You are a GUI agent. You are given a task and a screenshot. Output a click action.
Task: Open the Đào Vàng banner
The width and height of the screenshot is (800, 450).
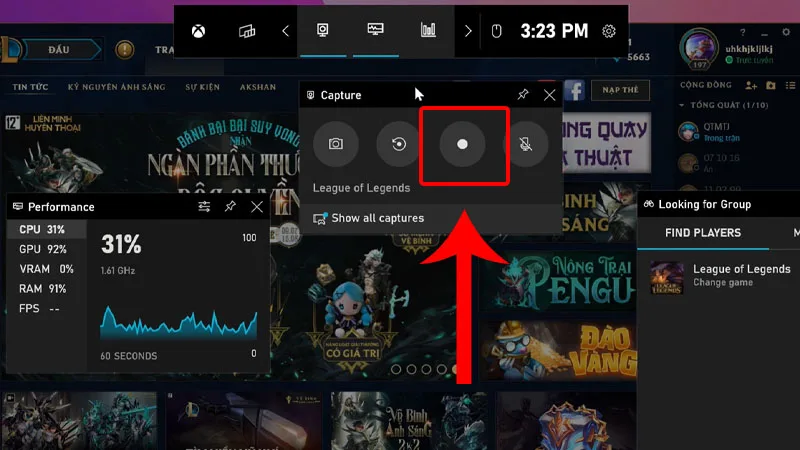[559, 350]
